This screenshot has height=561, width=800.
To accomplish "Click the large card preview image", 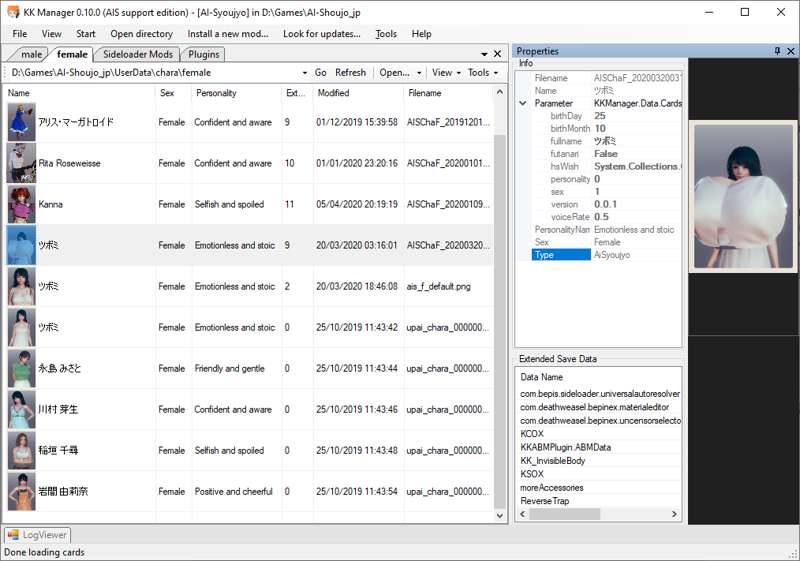I will click(x=743, y=196).
